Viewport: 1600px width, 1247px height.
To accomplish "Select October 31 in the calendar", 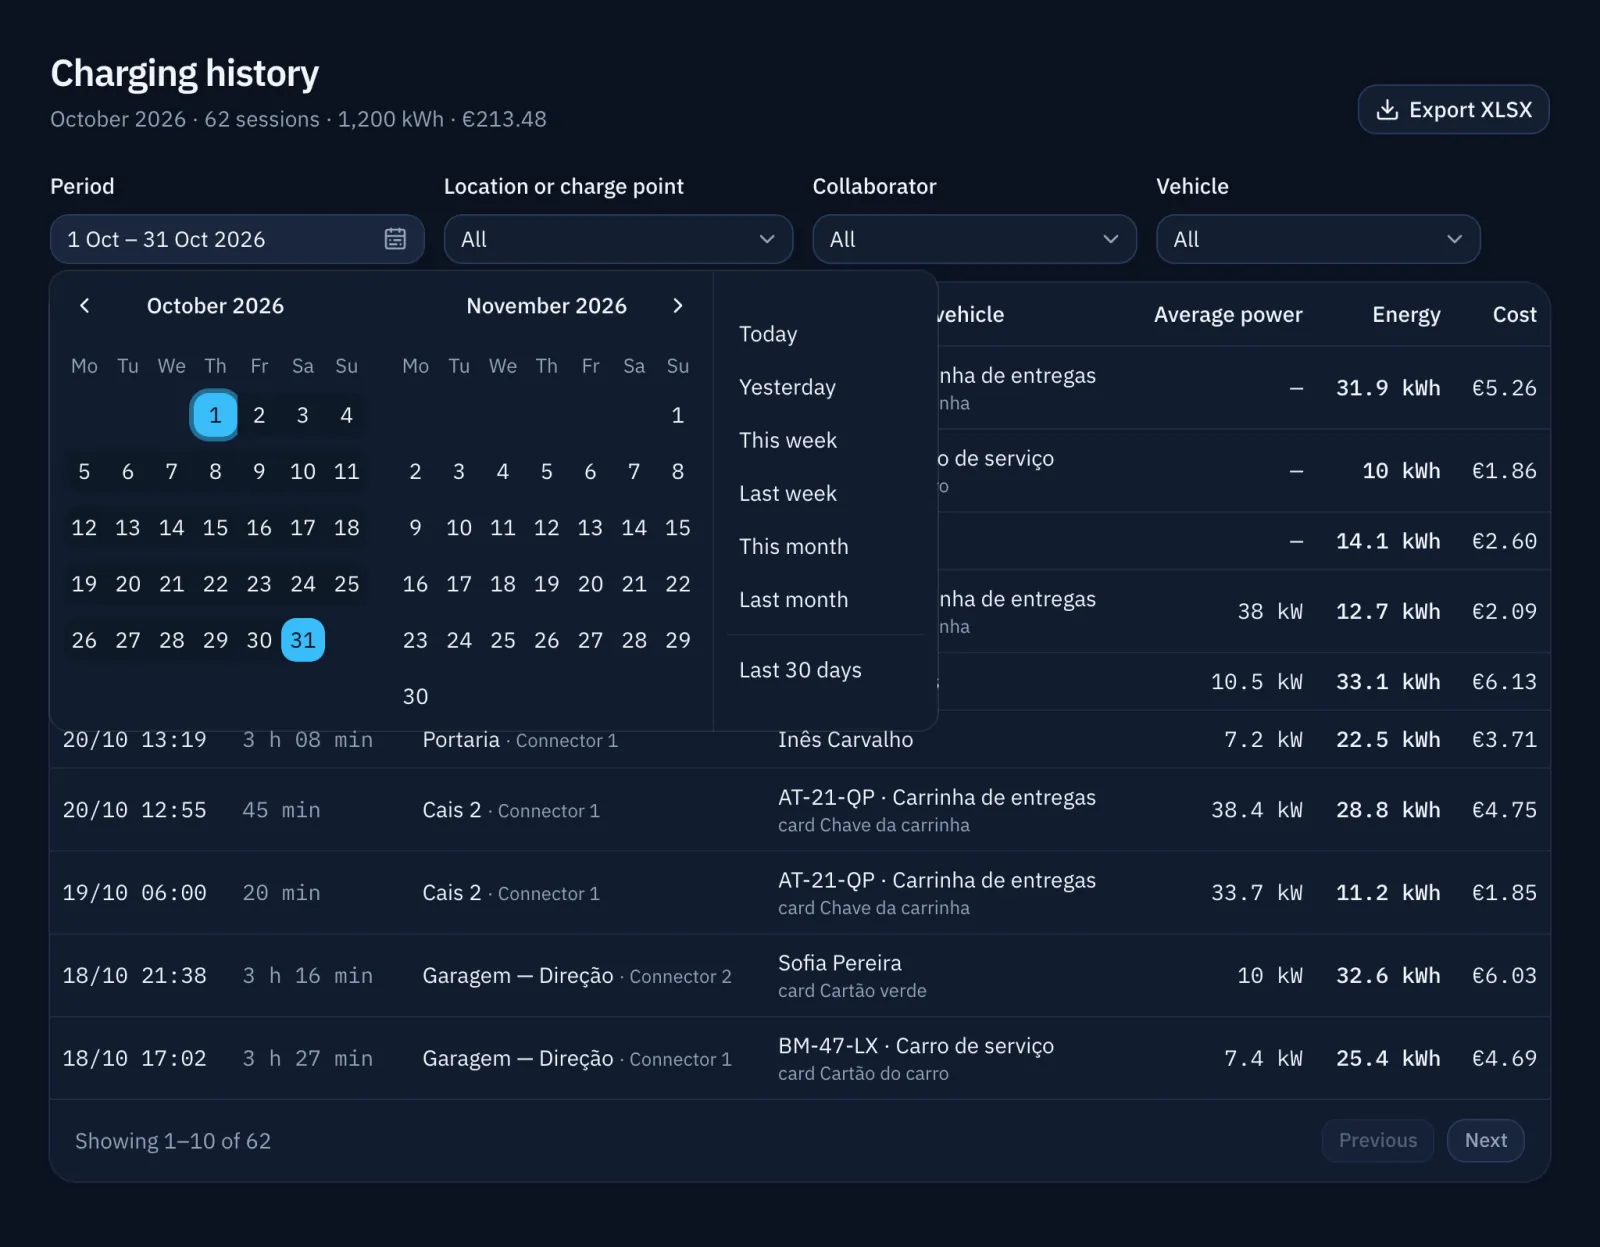I will click(x=303, y=640).
